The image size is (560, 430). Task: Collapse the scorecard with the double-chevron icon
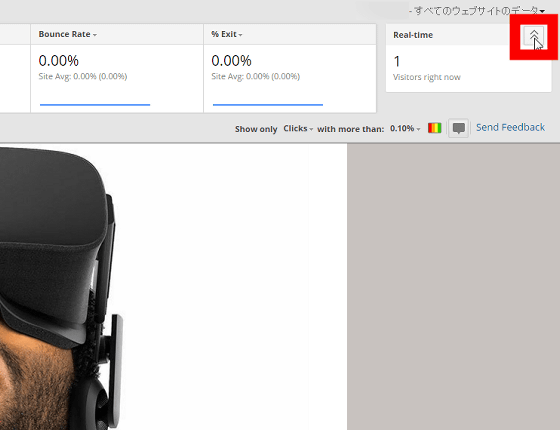534,36
